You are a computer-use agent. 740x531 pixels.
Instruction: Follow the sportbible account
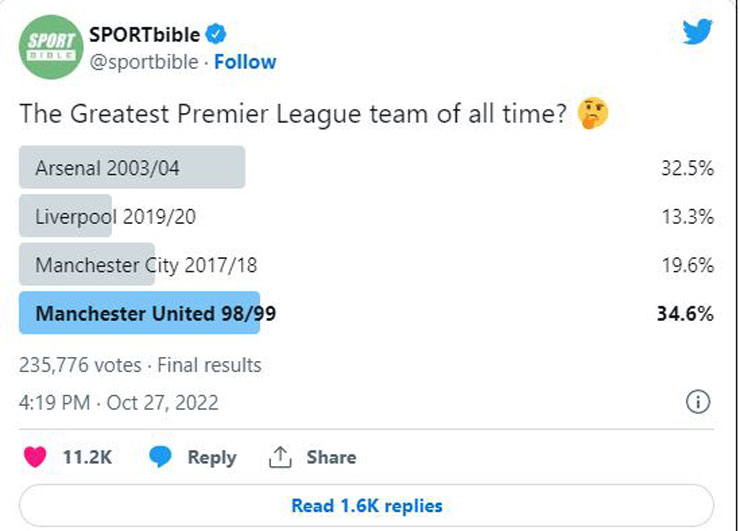(245, 62)
